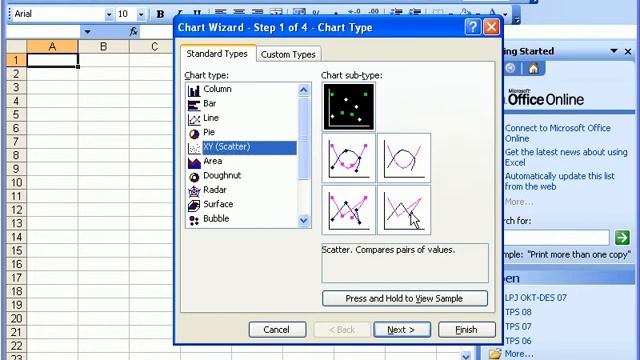Select scatter with smoothed lines and markers
Image resolution: width=640 pixels, height=360 pixels.
(349, 158)
